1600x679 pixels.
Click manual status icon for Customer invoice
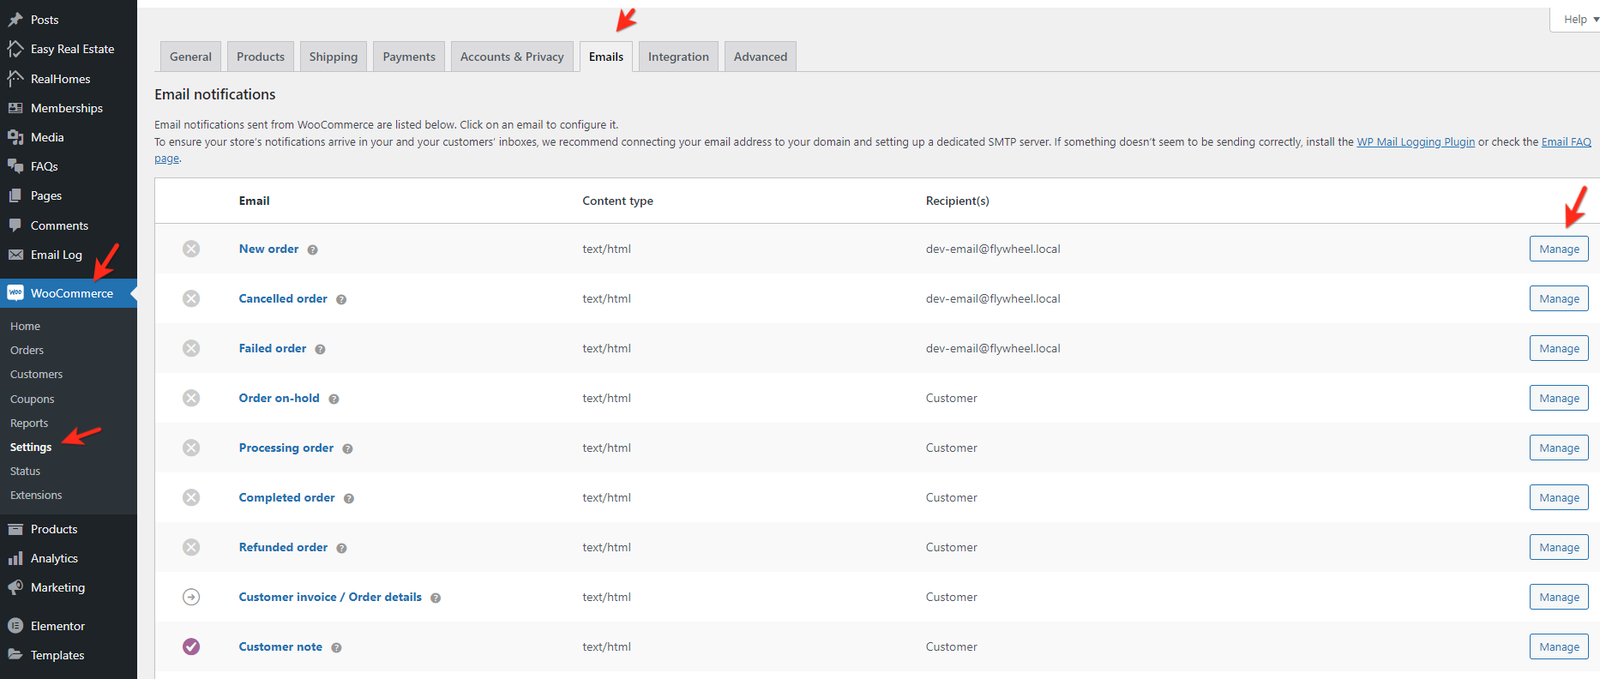(191, 597)
